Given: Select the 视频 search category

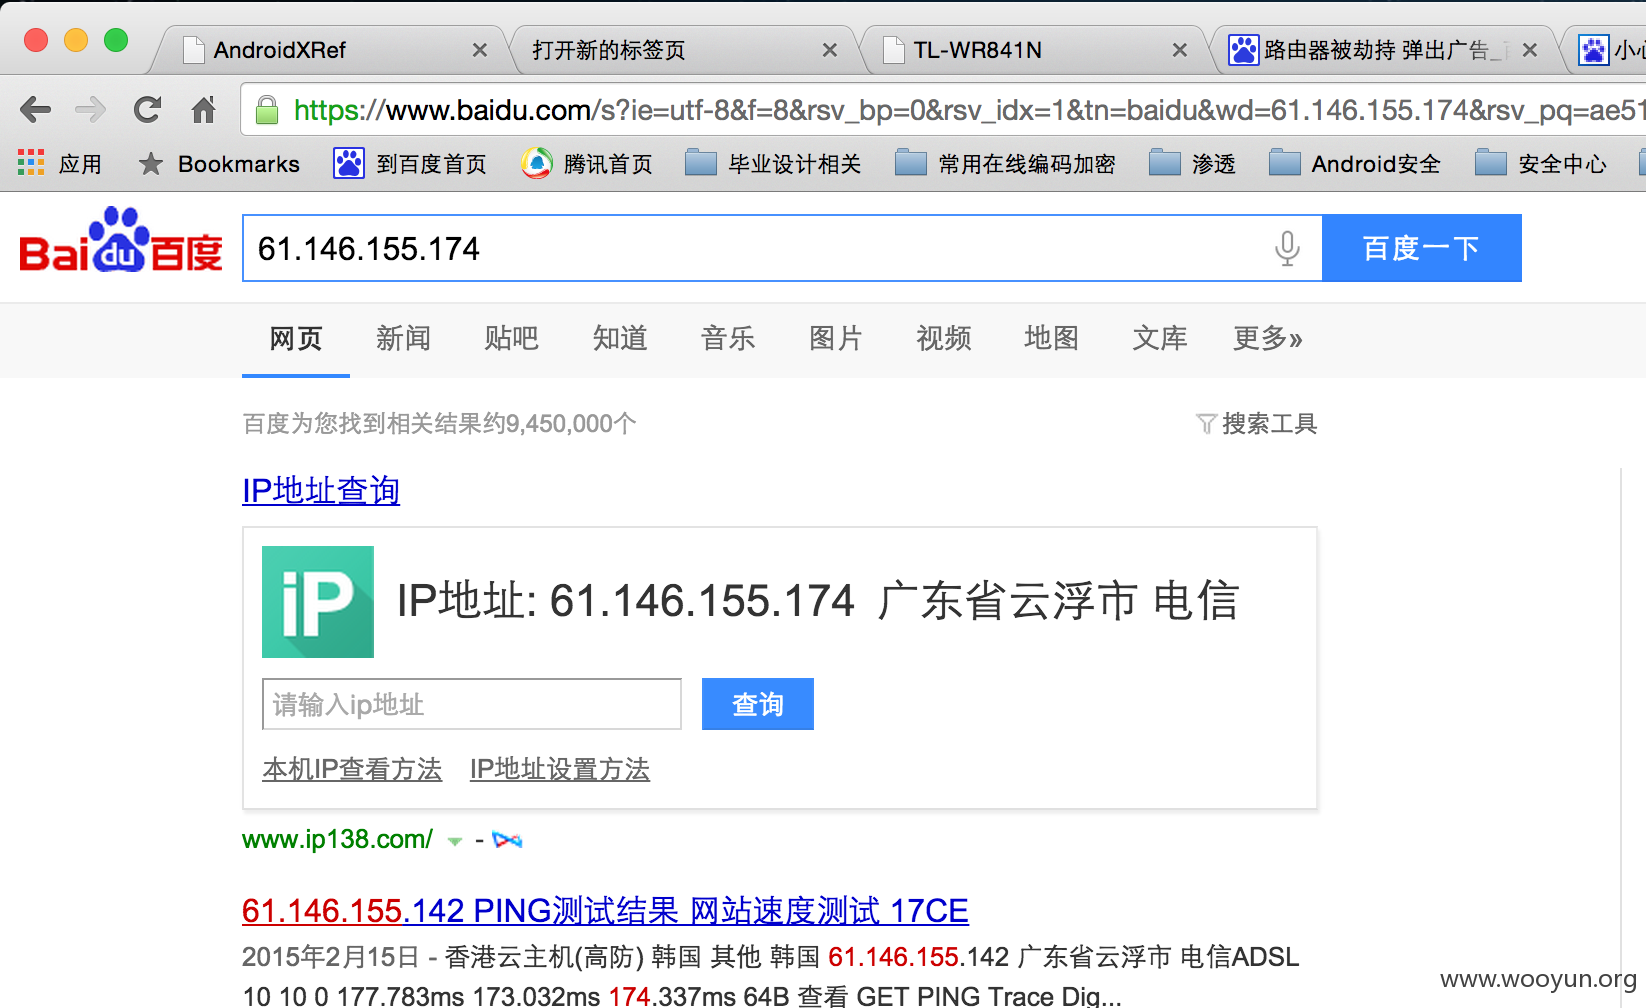Looking at the screenshot, I should 944,338.
